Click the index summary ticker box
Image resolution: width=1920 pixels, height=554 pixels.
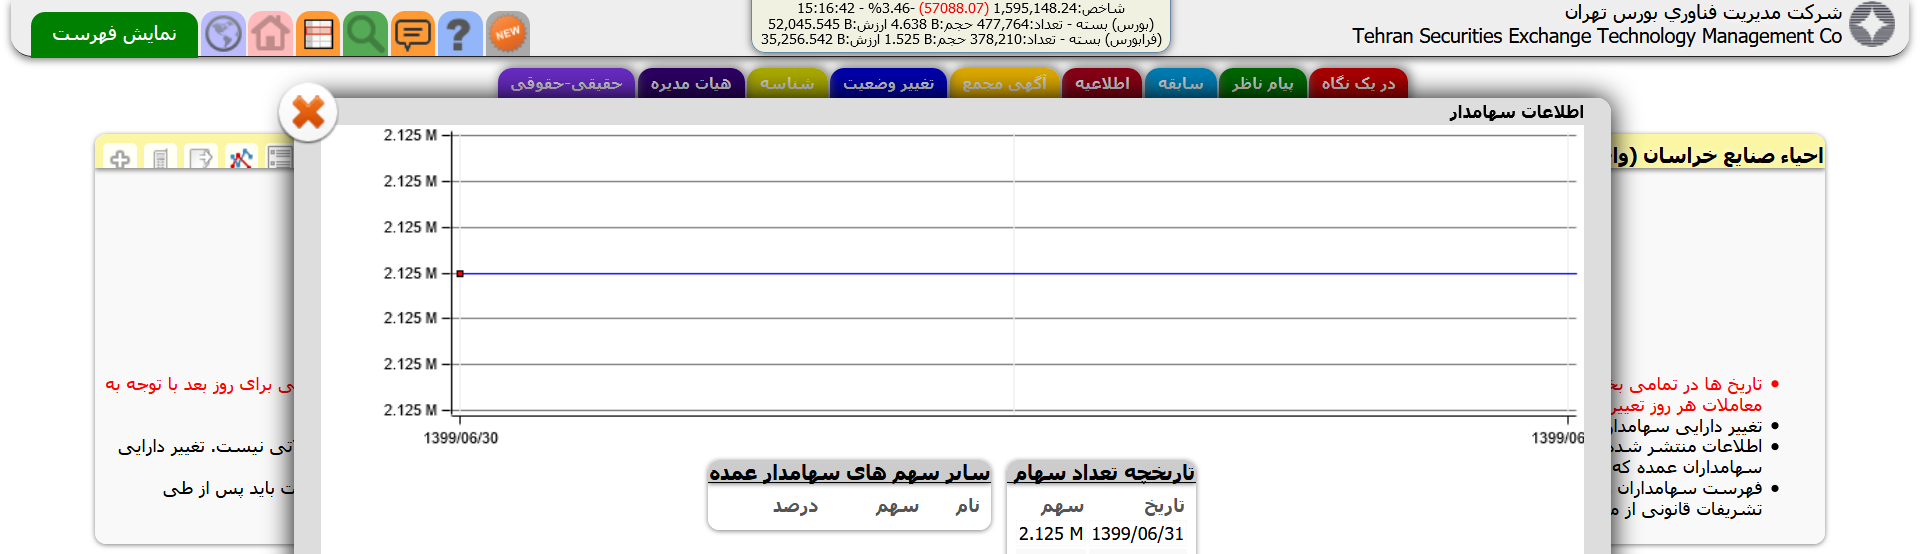tap(960, 24)
